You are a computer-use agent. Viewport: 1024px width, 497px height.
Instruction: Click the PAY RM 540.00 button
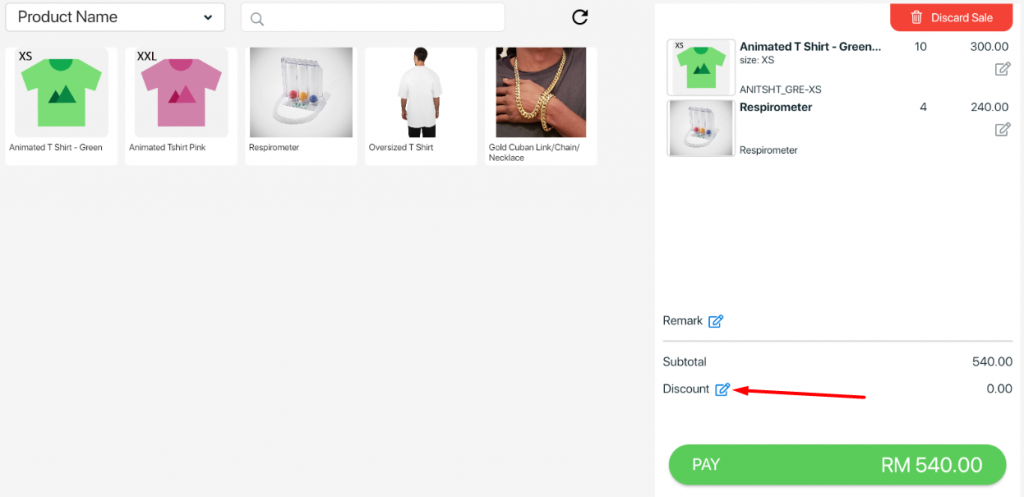click(837, 465)
